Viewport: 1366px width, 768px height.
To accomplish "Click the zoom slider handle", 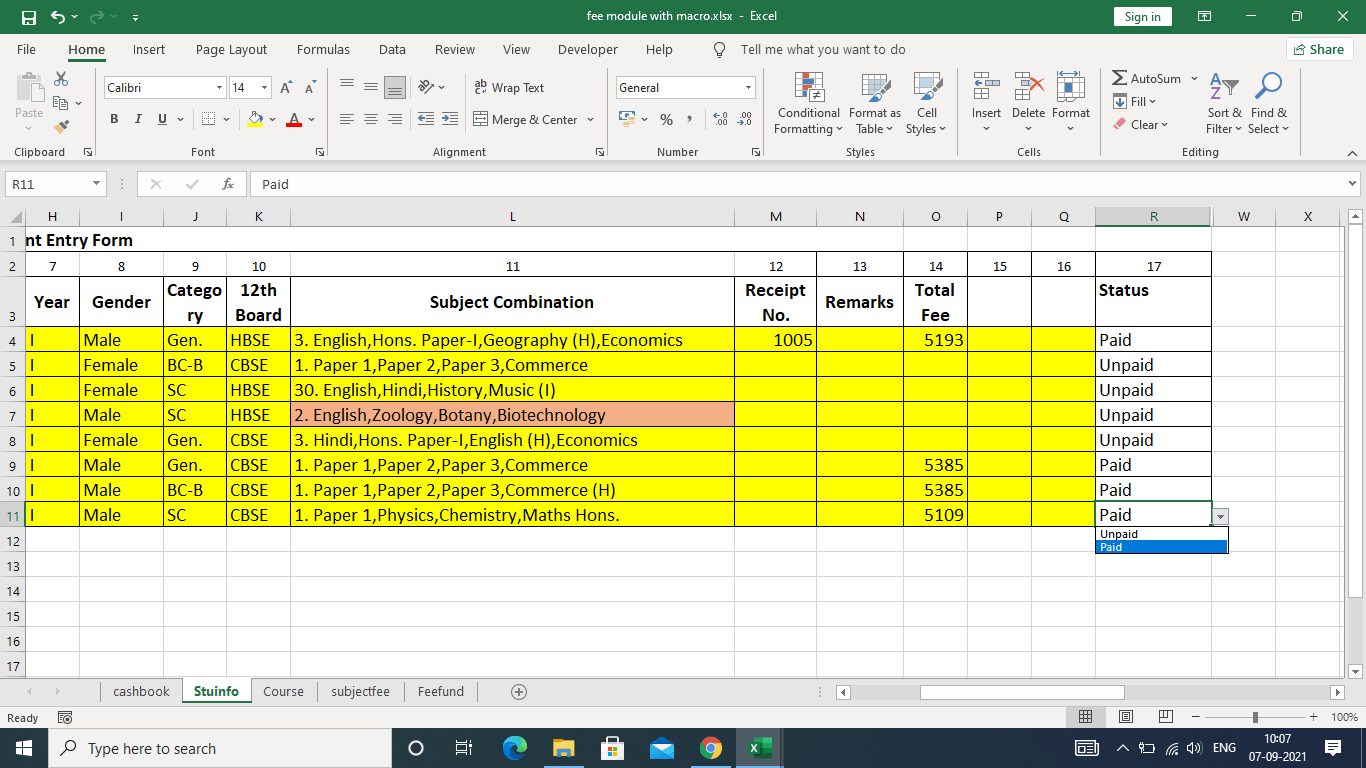I will [x=1255, y=717].
